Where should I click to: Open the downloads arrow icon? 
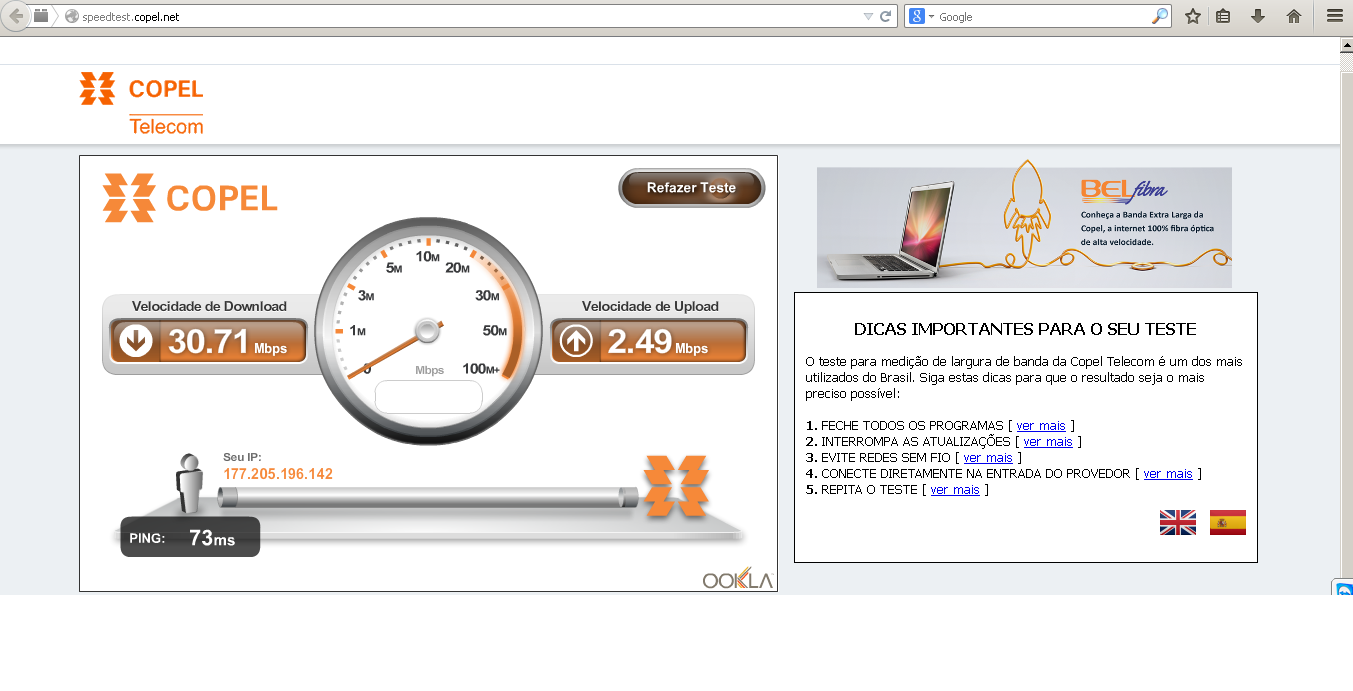[1258, 16]
